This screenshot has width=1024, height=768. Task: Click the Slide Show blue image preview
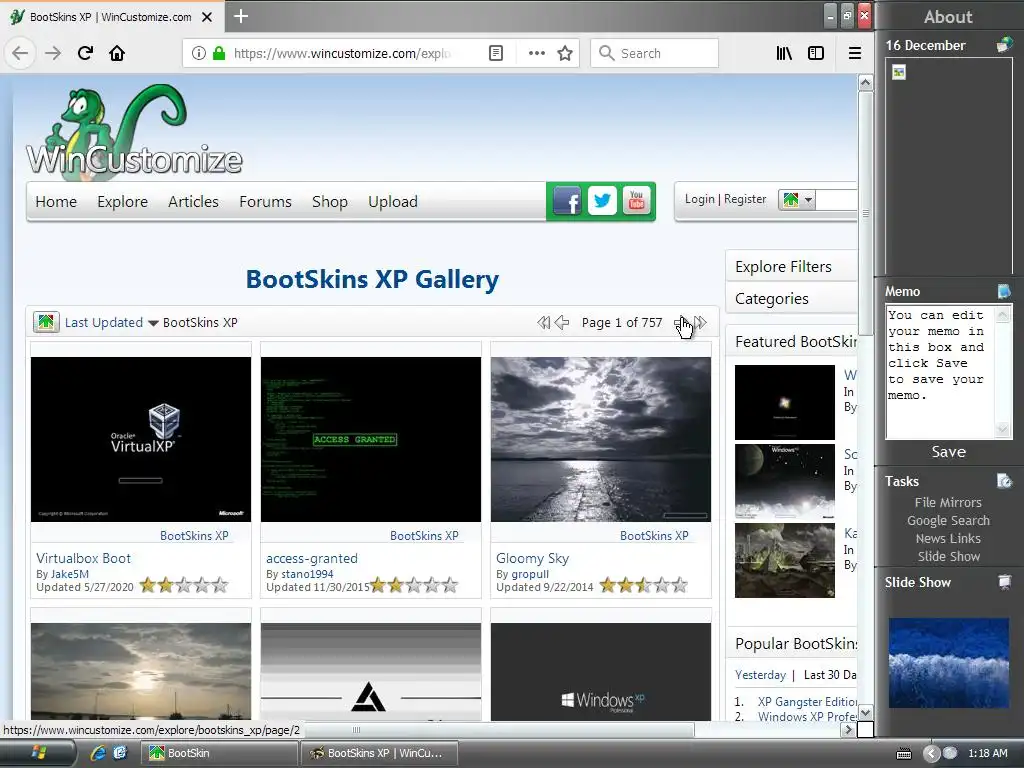(949, 664)
